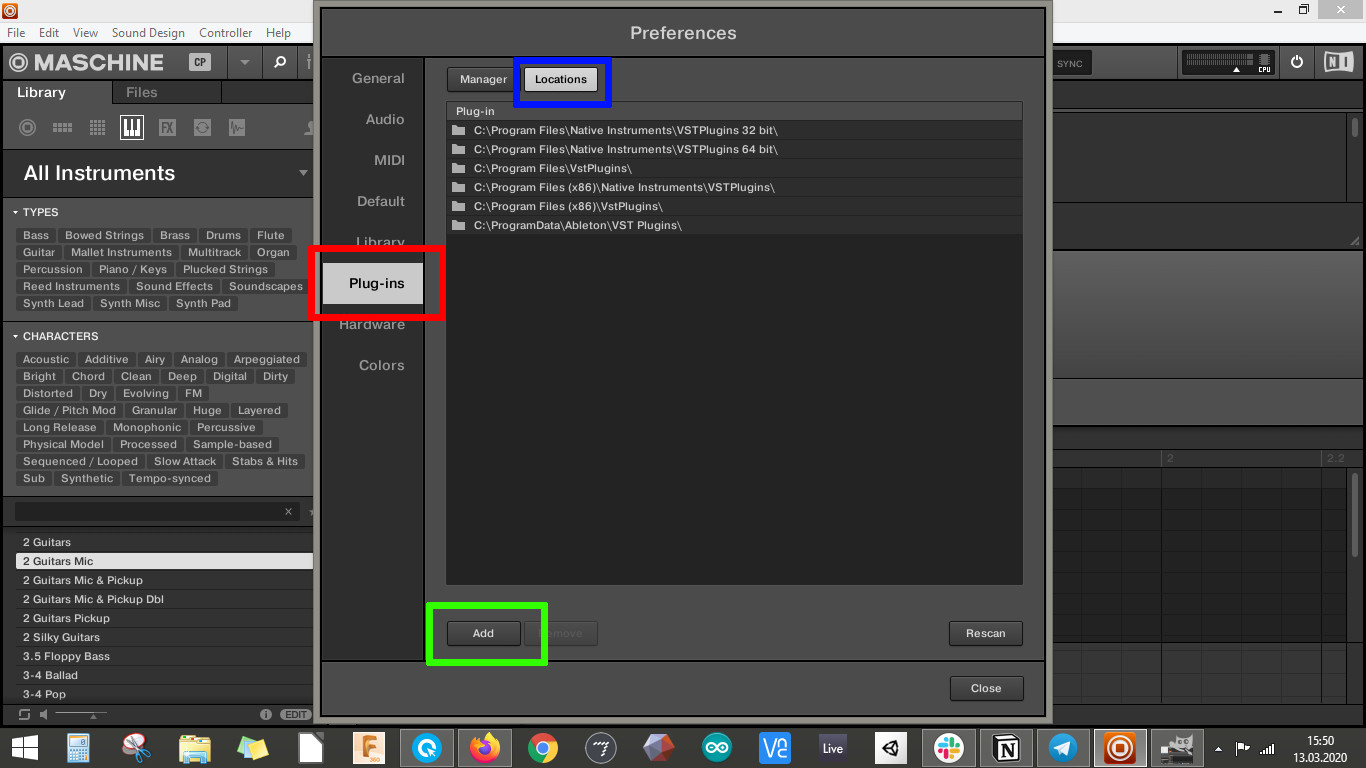Click the Rescan button
Viewport: 1366px width, 768px height.
pos(985,633)
